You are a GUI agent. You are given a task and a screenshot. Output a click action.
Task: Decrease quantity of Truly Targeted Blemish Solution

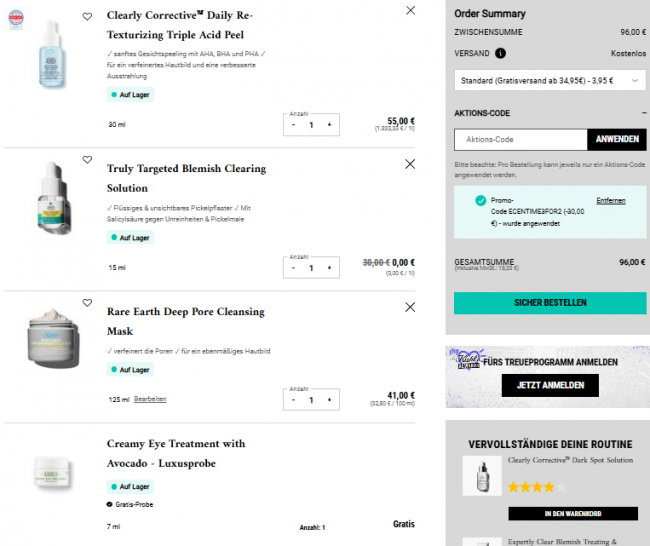294,268
